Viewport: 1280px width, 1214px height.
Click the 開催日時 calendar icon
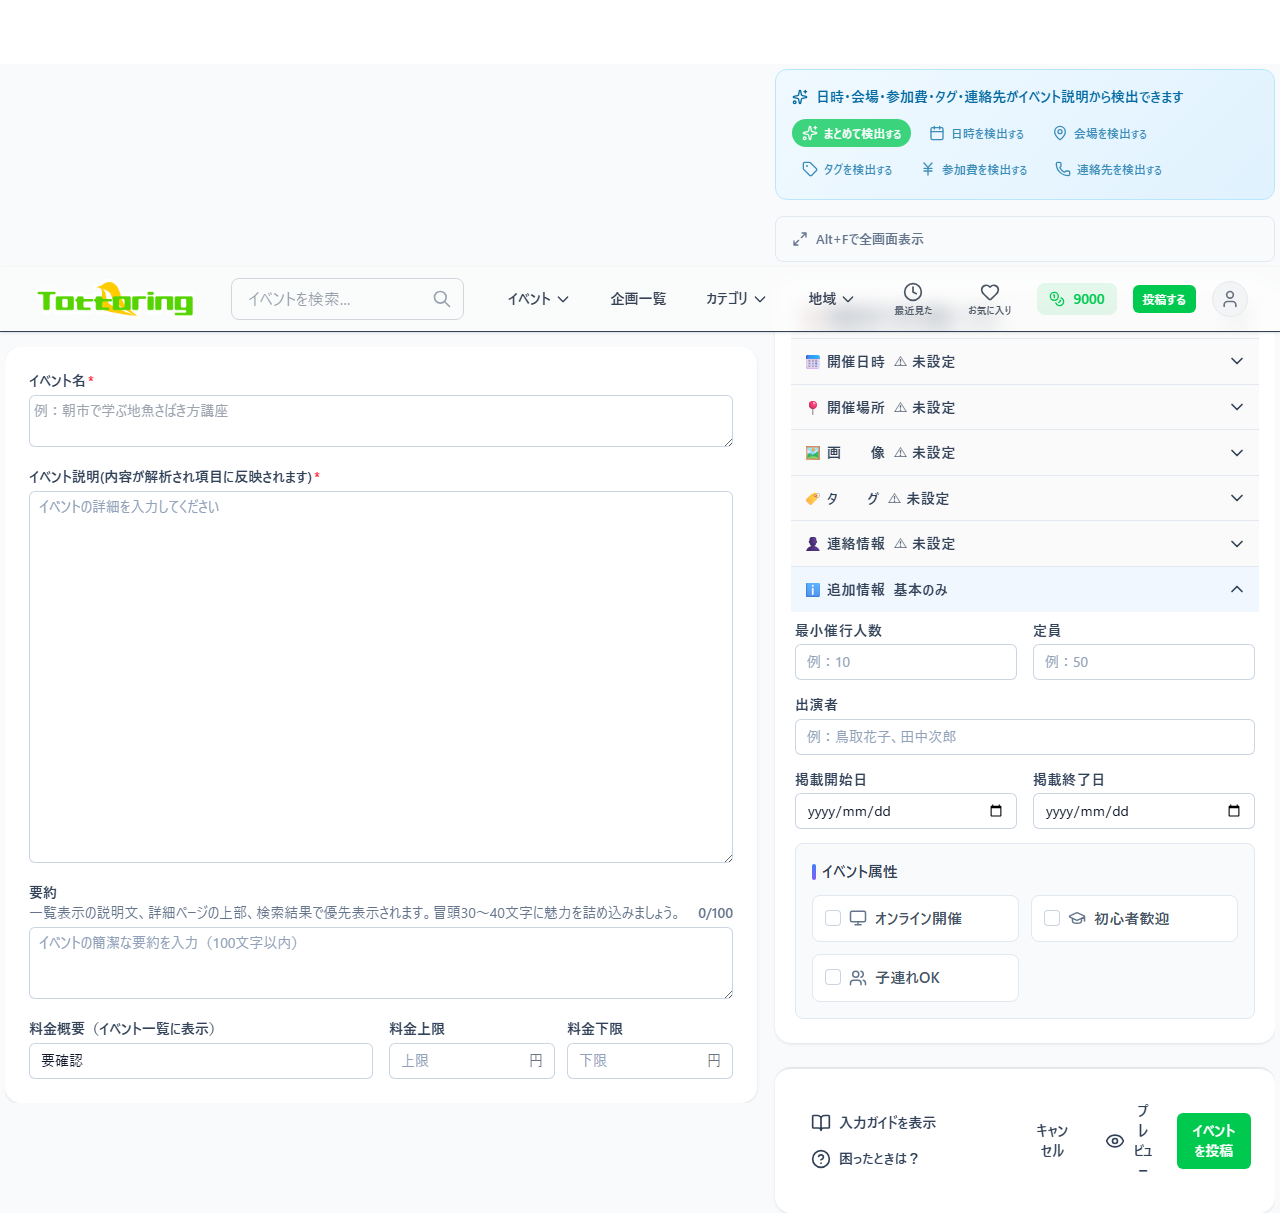[813, 362]
